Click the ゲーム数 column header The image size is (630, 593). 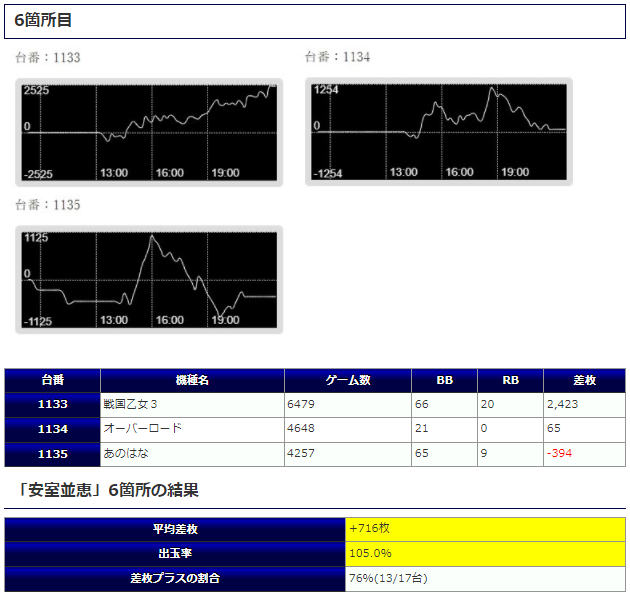[x=347, y=381]
